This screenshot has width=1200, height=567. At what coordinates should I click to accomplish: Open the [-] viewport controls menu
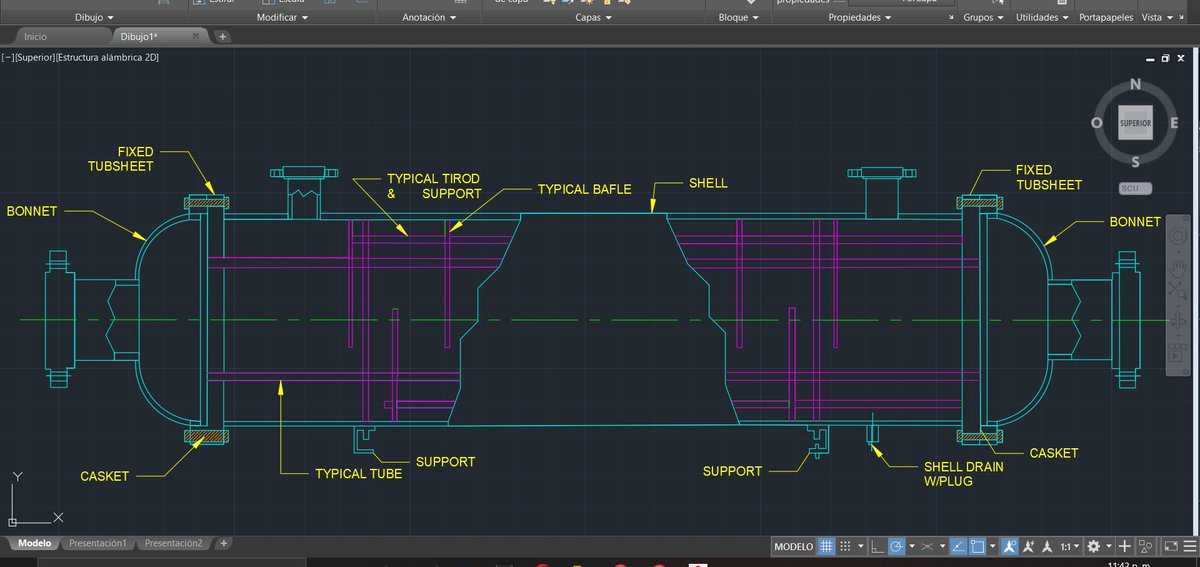tap(9, 58)
